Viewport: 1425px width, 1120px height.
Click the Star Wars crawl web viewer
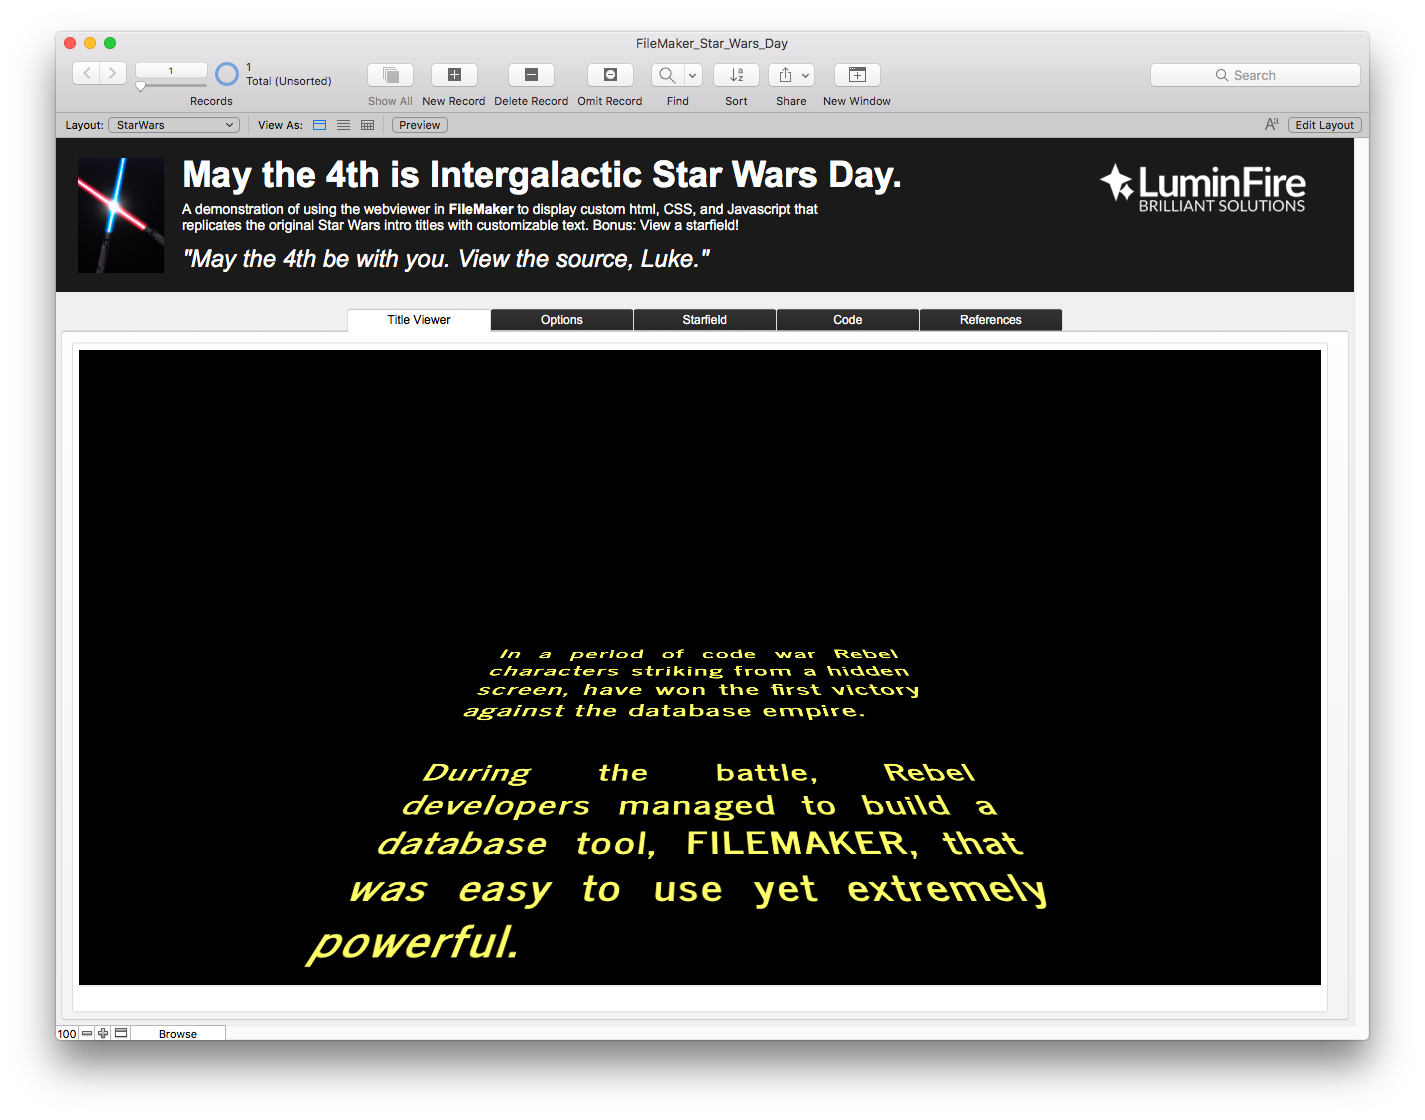point(700,667)
